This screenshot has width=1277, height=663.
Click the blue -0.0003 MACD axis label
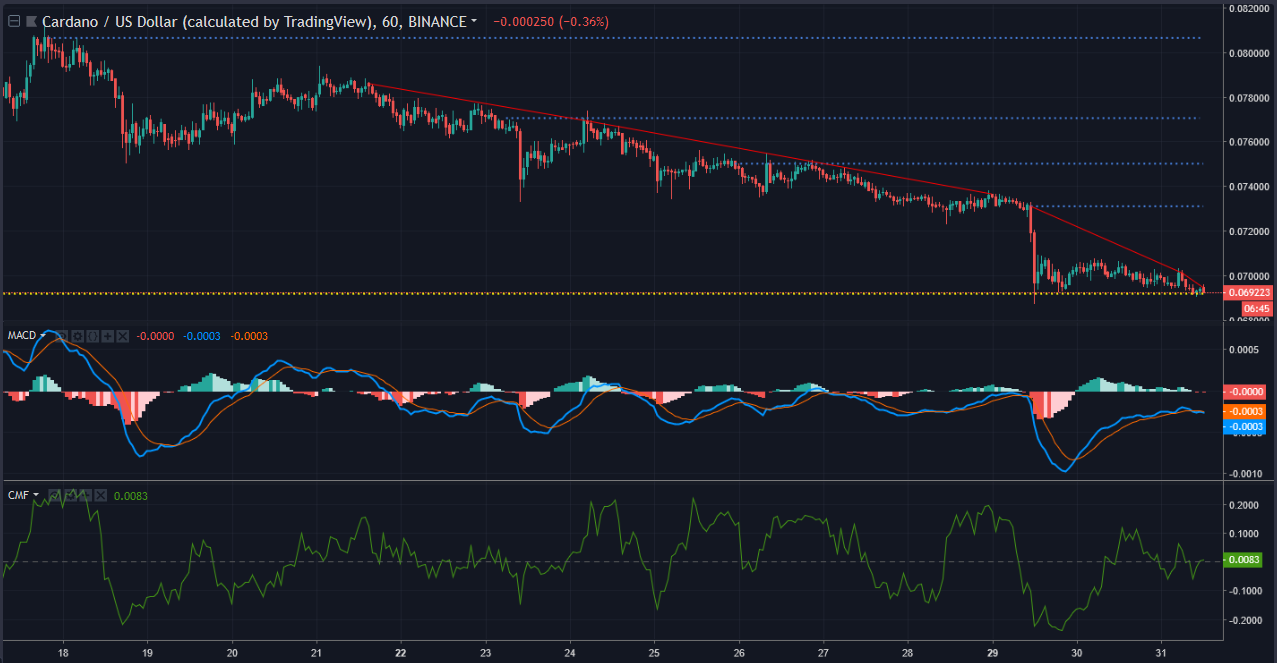1246,427
